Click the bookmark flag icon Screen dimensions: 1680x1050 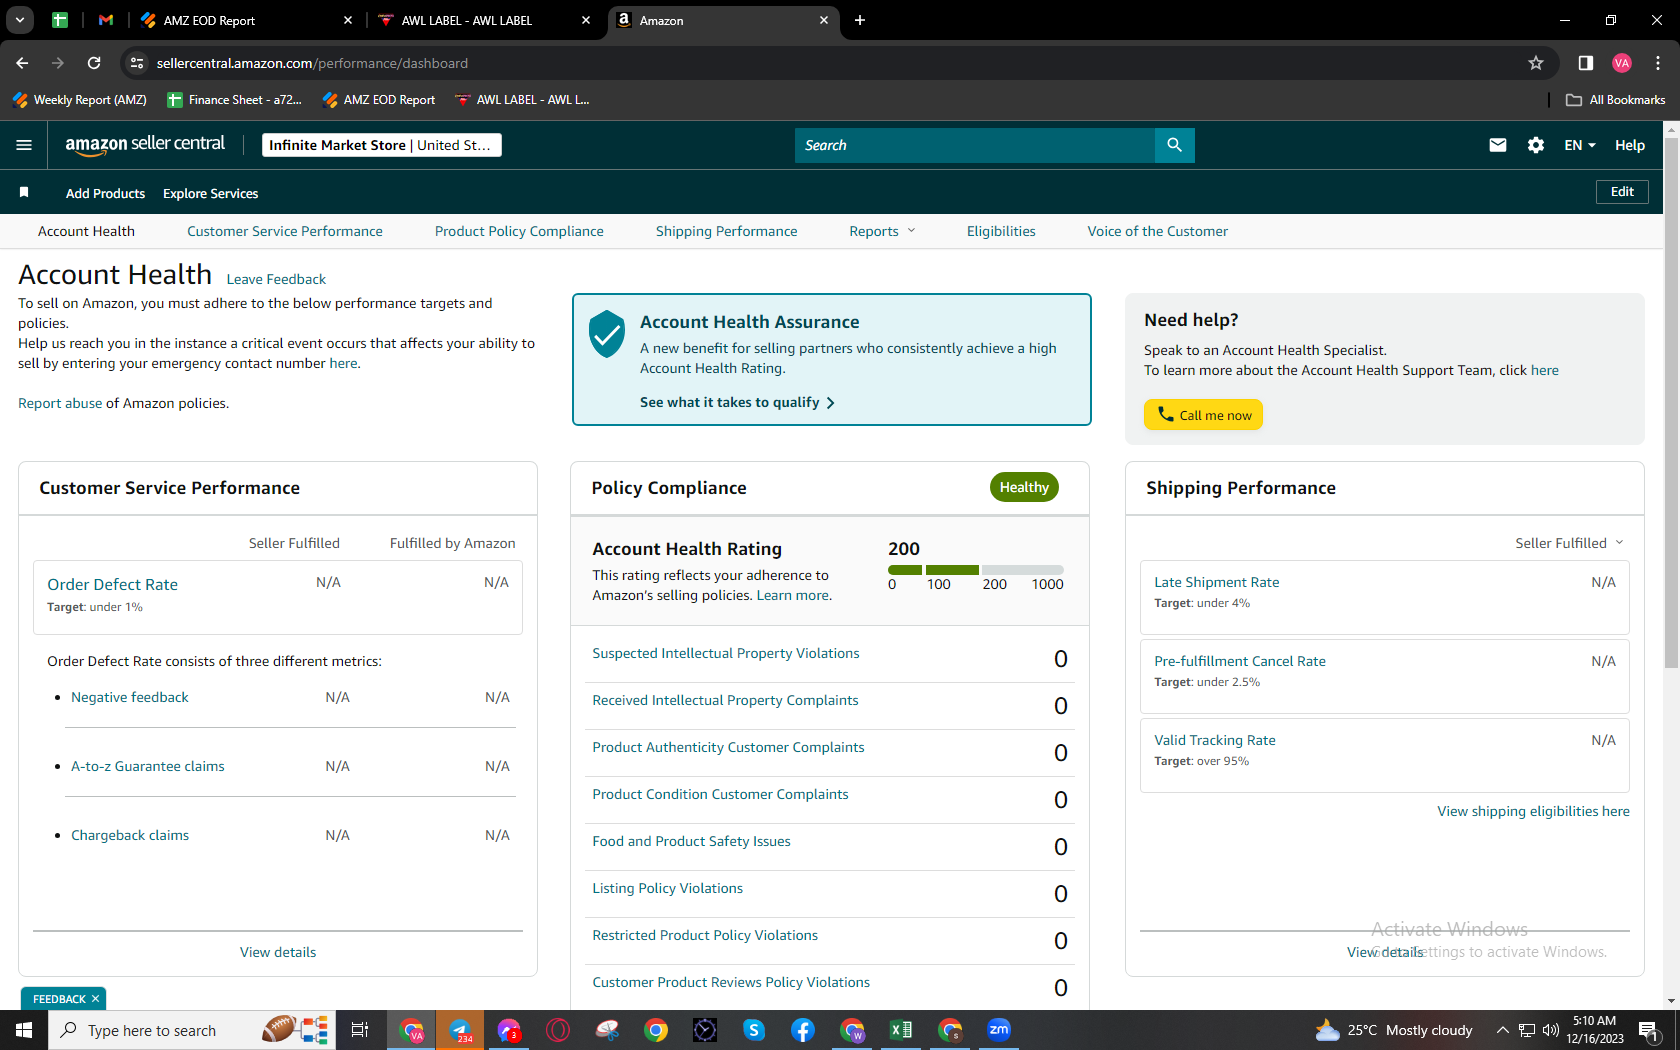[x=24, y=192]
